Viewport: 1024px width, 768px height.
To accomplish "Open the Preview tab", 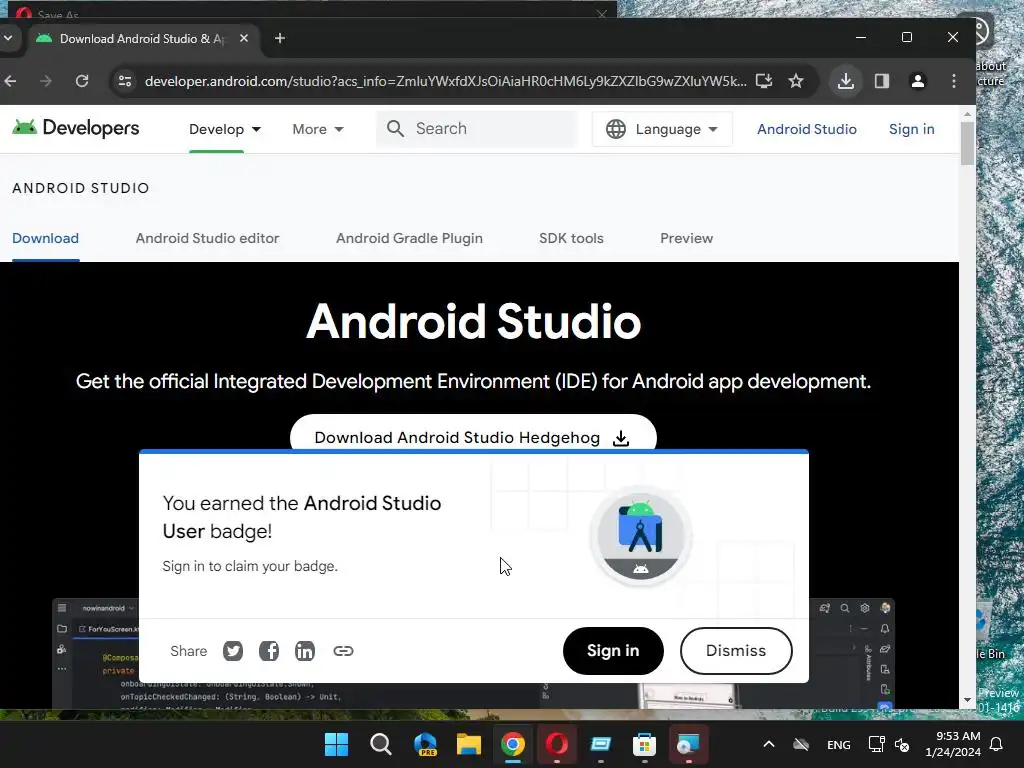I will [x=686, y=238].
